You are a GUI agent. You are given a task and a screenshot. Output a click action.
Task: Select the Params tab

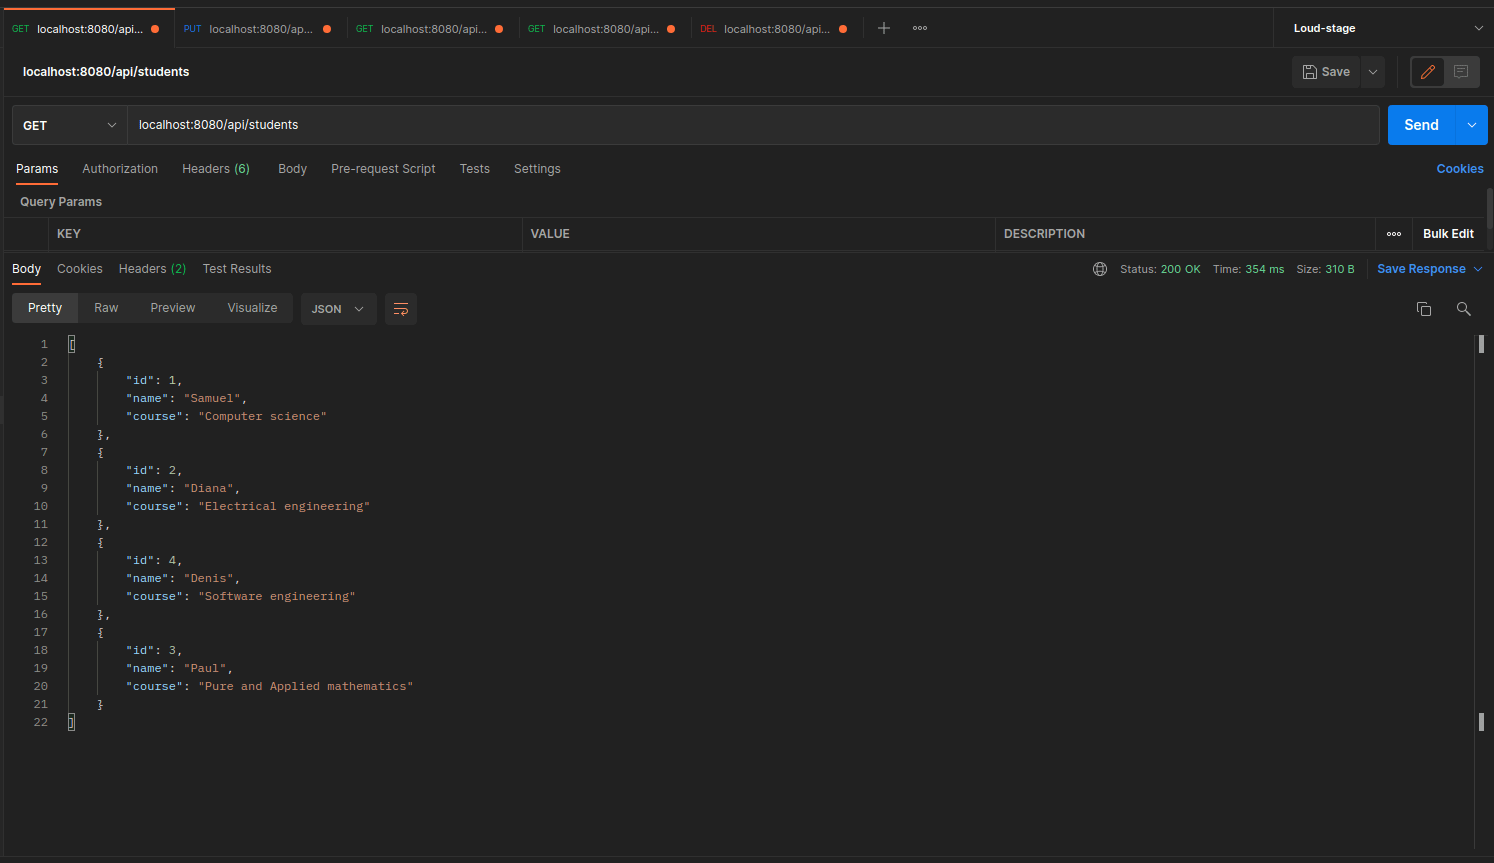[x=37, y=169]
